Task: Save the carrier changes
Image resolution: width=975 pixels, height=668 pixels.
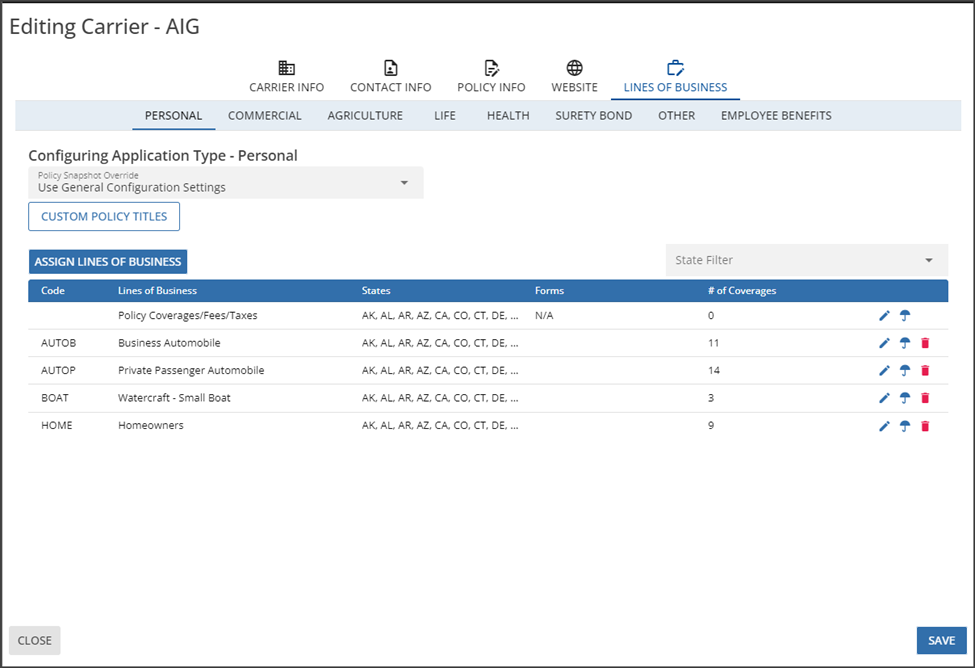Action: (941, 641)
